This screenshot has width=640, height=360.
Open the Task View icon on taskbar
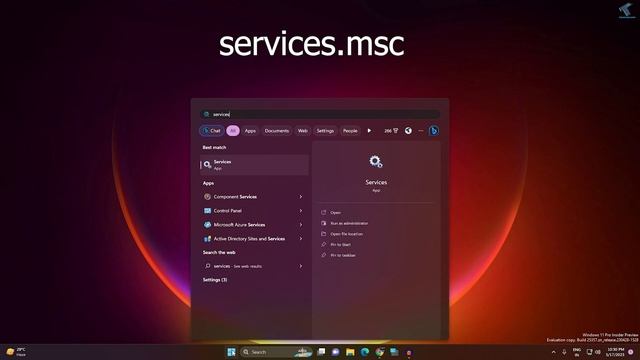(322, 352)
